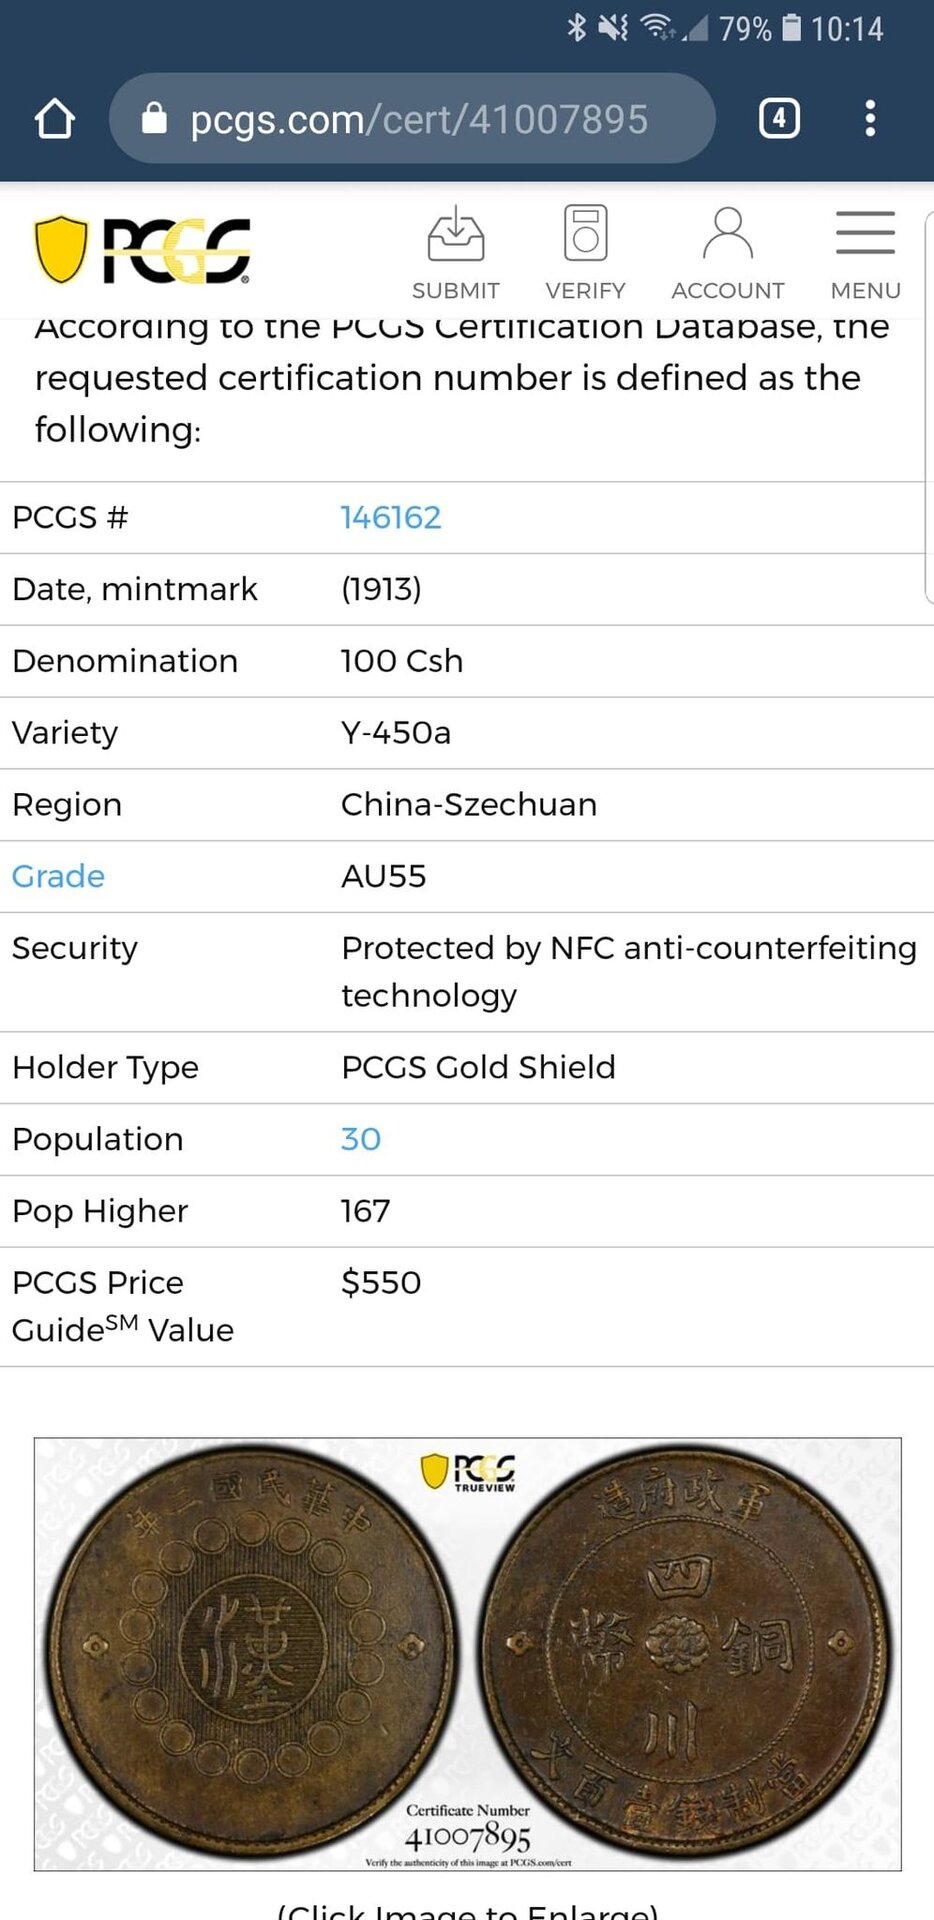Tap the Wi-Fi indicator in the status bar
The height and width of the screenshot is (1920, 934).
coord(658,28)
